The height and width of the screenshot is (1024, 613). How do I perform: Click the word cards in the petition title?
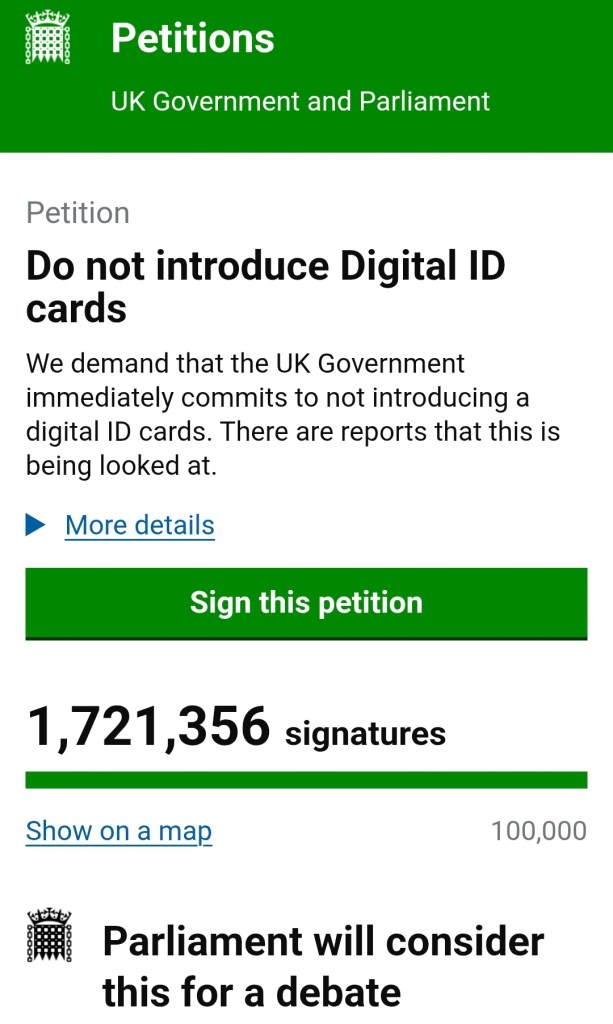(76, 309)
